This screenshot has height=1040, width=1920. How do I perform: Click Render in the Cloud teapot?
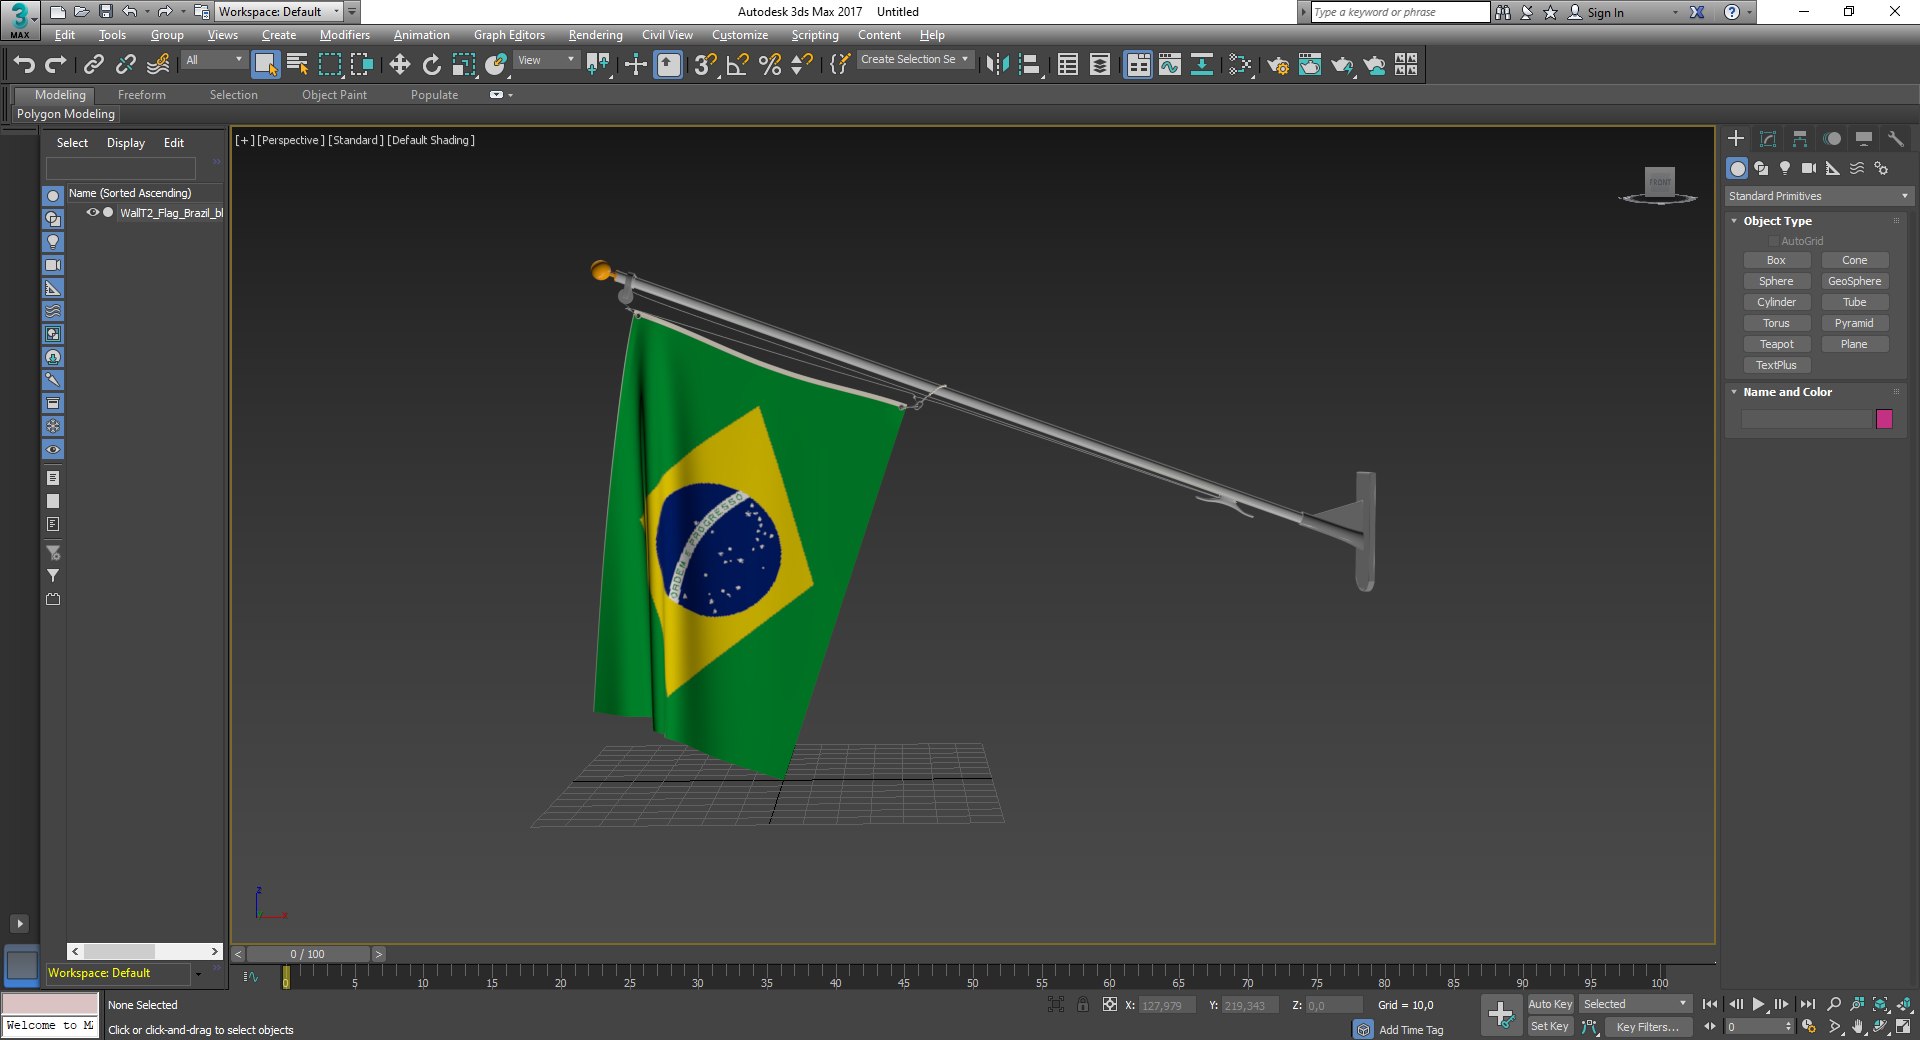point(1375,65)
